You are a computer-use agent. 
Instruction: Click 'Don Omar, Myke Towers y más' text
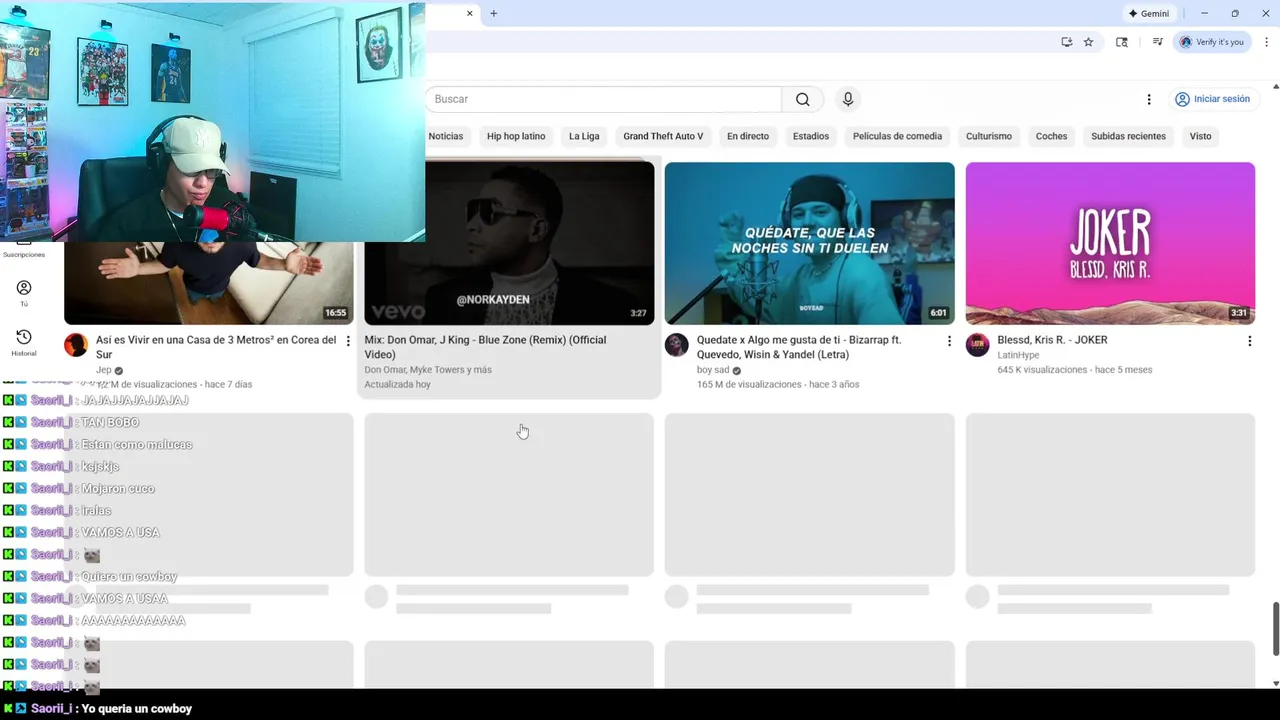pos(428,370)
